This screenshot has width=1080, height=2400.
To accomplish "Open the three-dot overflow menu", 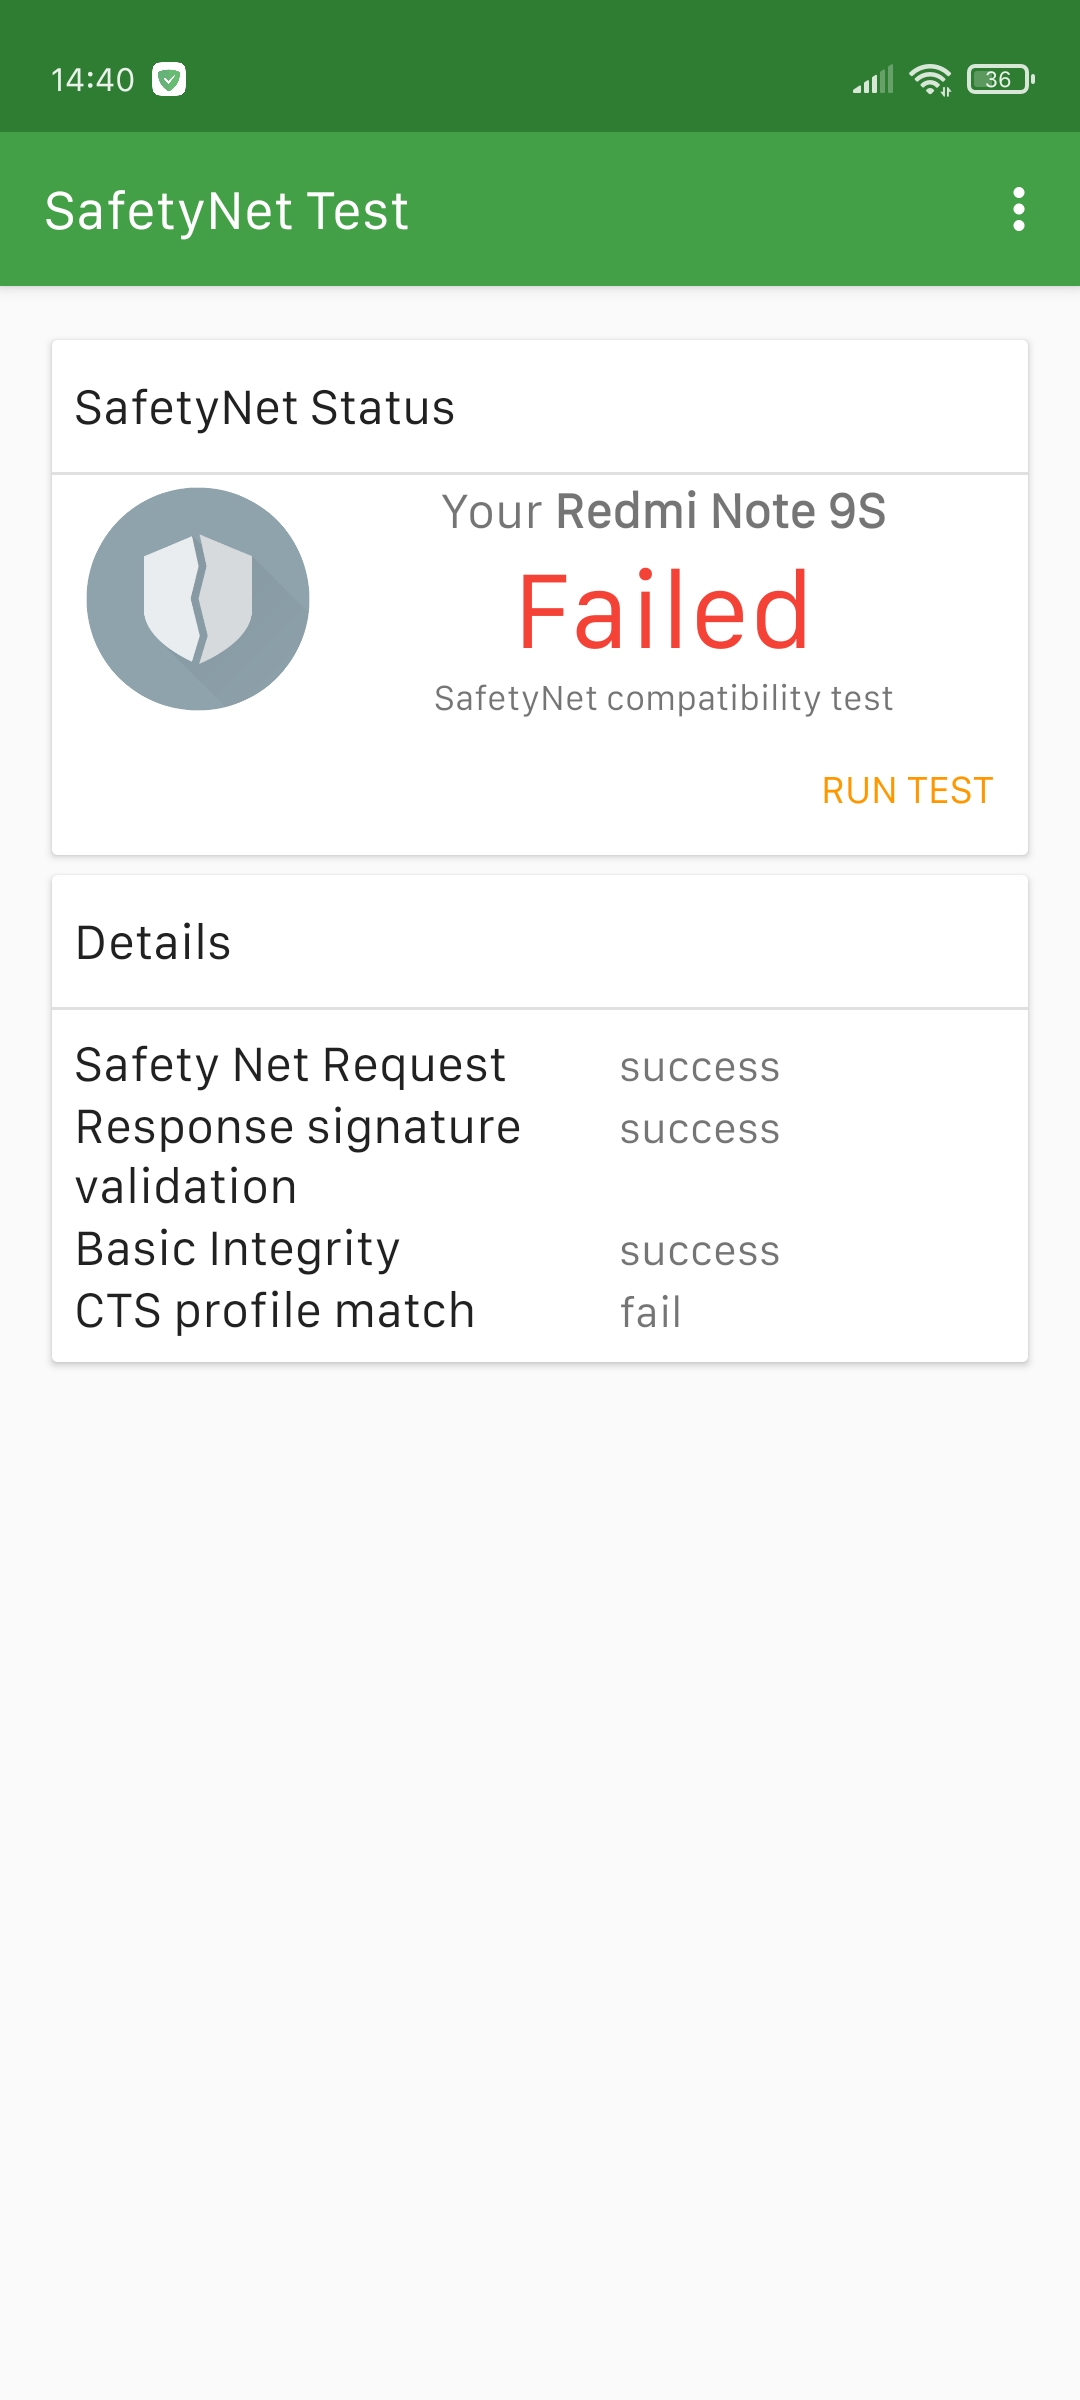I will [1018, 209].
